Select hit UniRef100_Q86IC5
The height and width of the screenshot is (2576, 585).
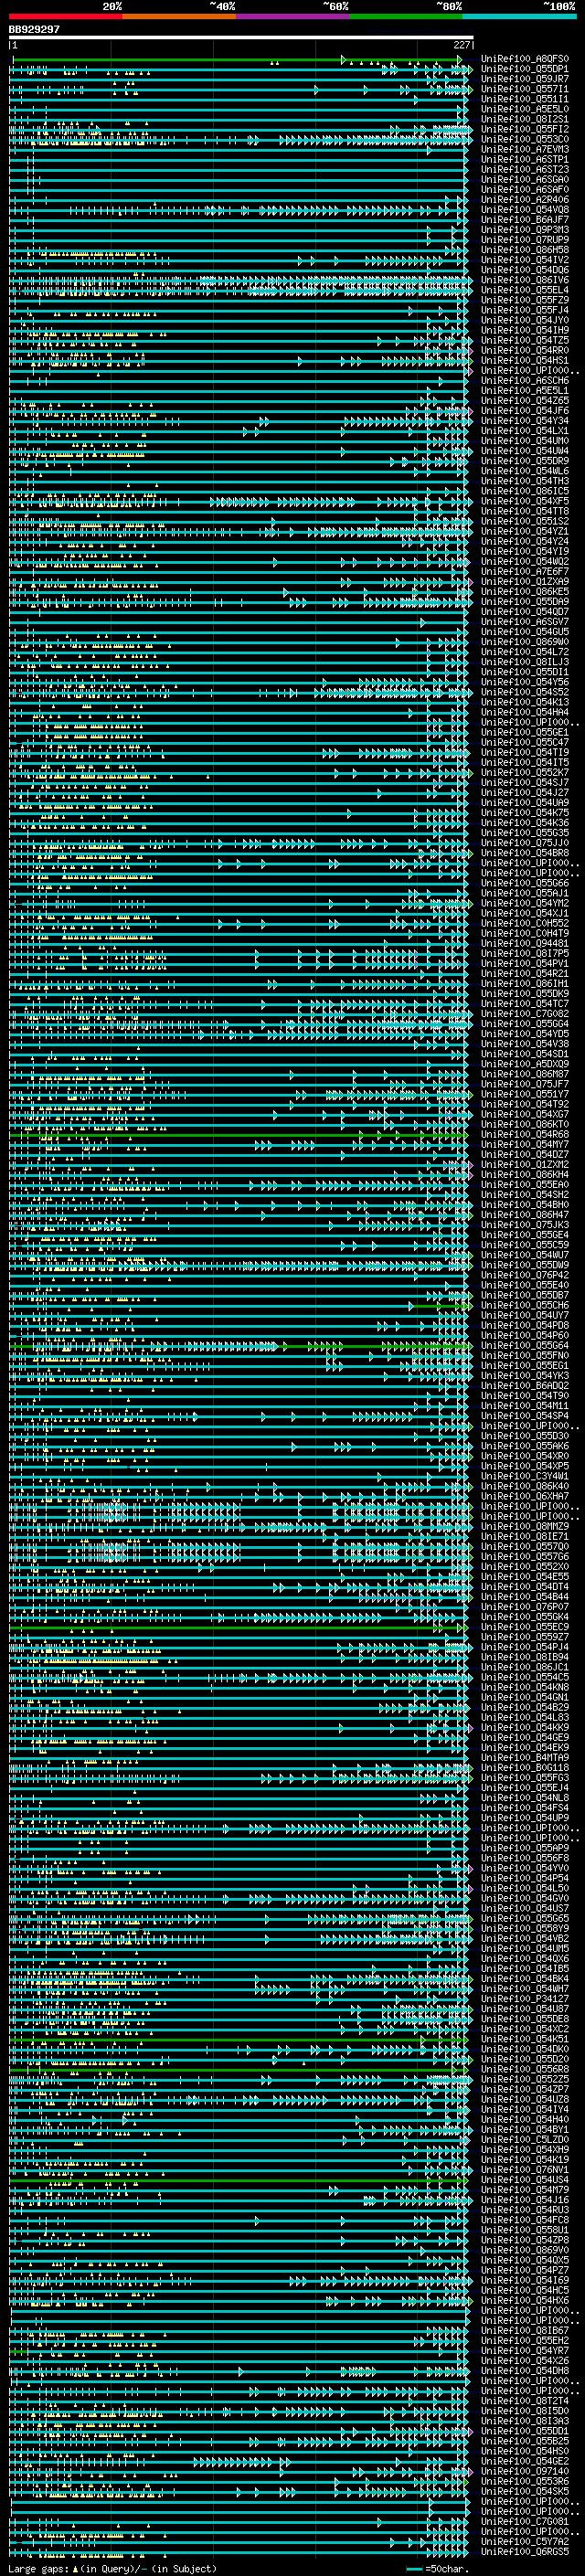click(x=524, y=491)
